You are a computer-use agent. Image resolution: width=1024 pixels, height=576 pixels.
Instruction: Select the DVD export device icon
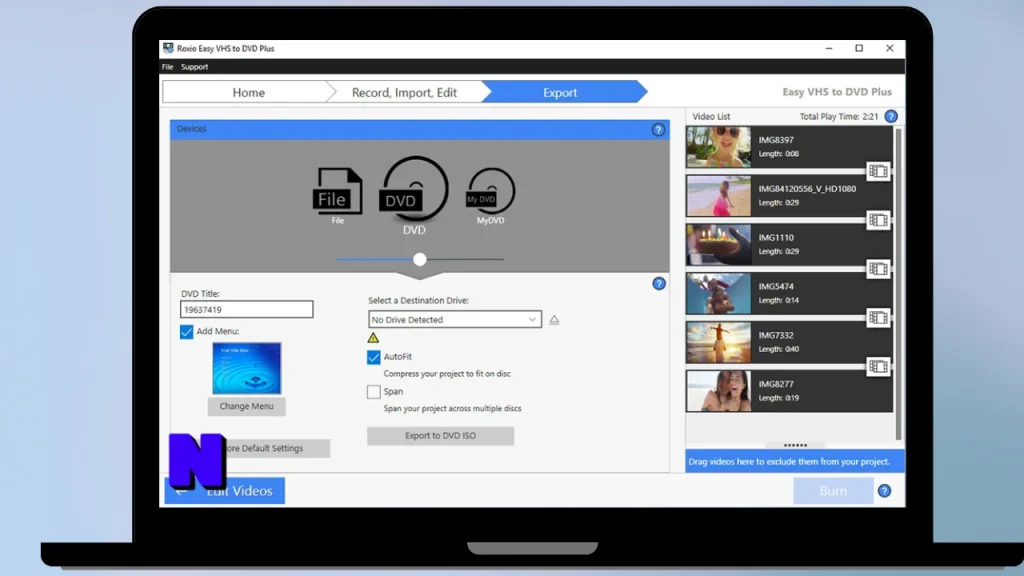point(413,189)
